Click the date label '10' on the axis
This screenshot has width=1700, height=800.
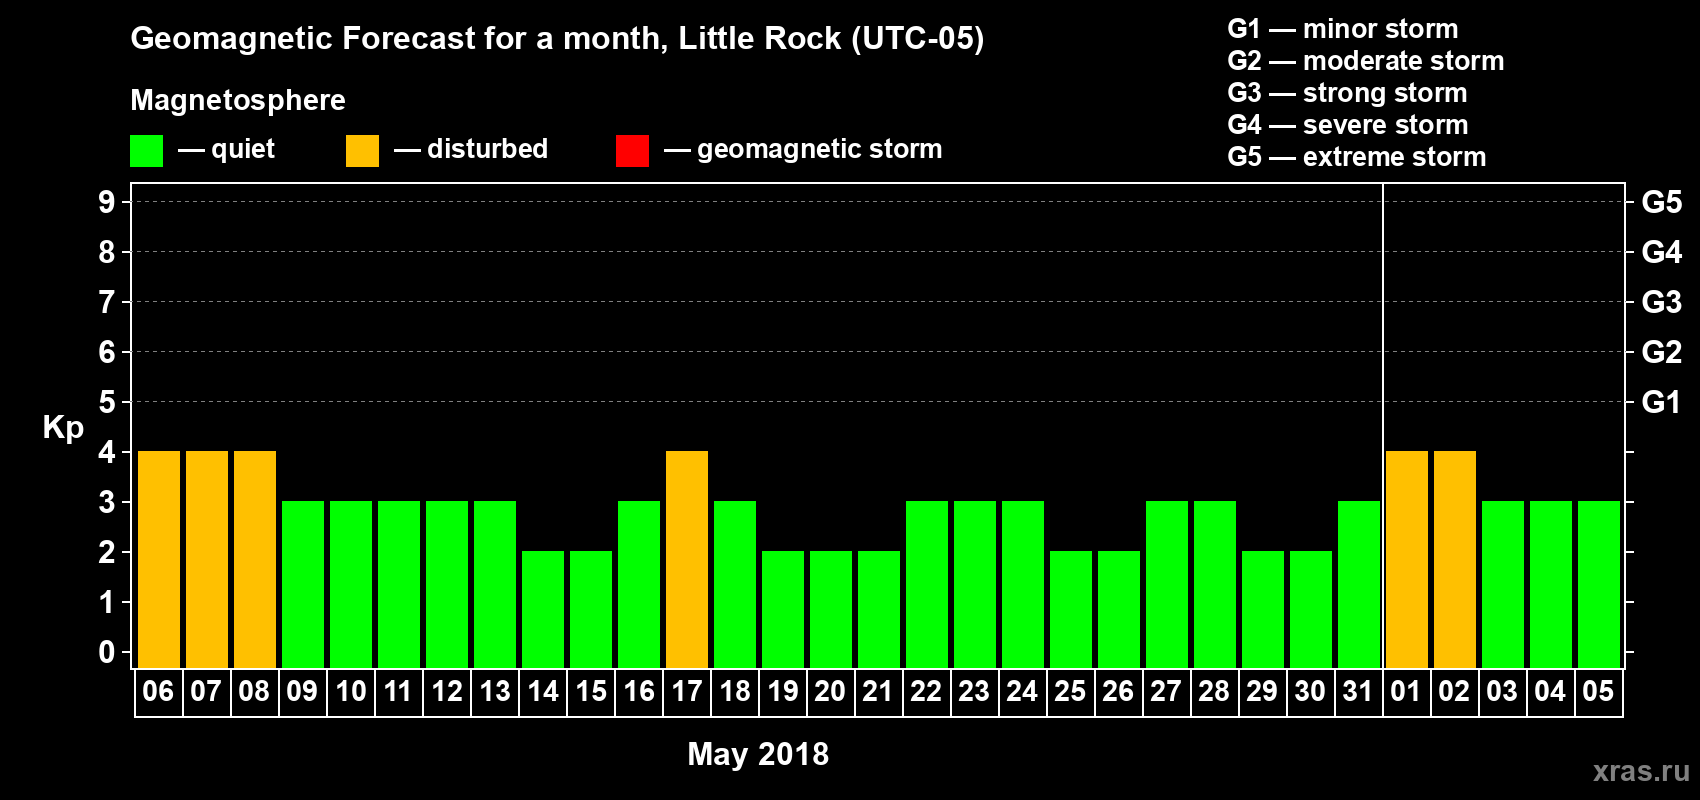[x=351, y=692]
